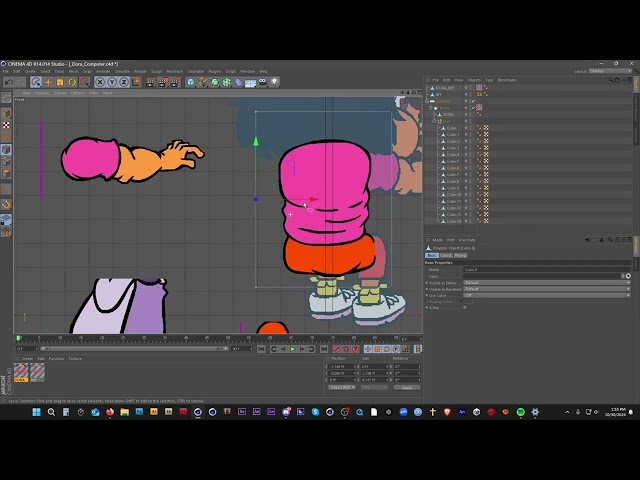This screenshot has height=480, width=640.
Task: Toggle the X axis lock
Action: click(100, 82)
